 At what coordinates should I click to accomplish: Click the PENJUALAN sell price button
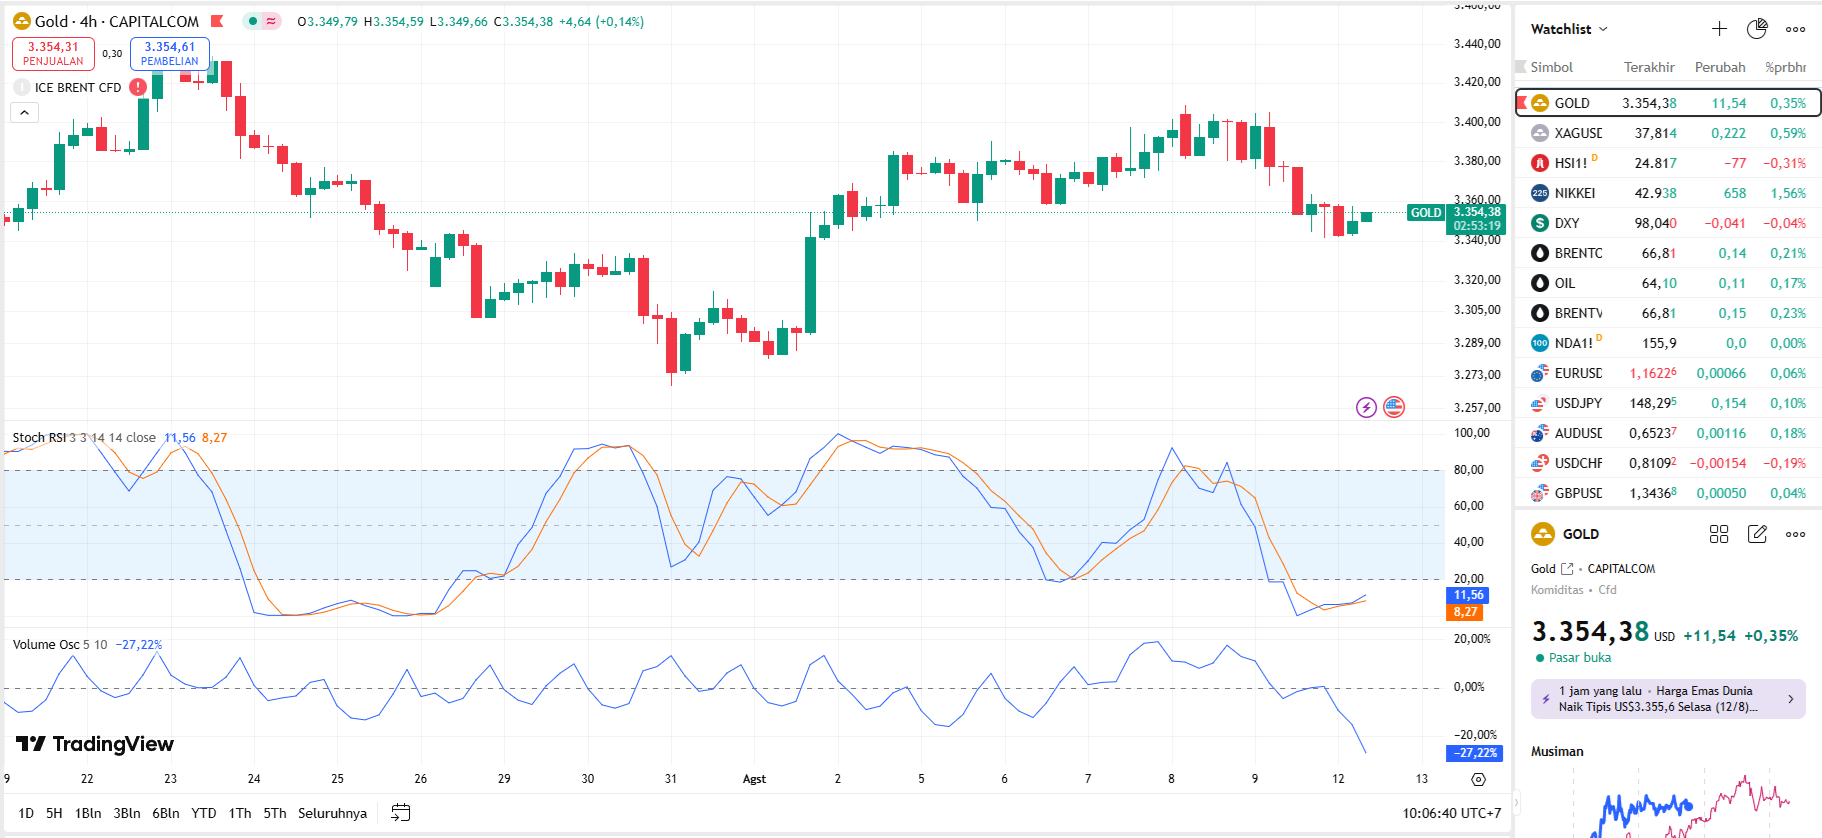coord(53,53)
